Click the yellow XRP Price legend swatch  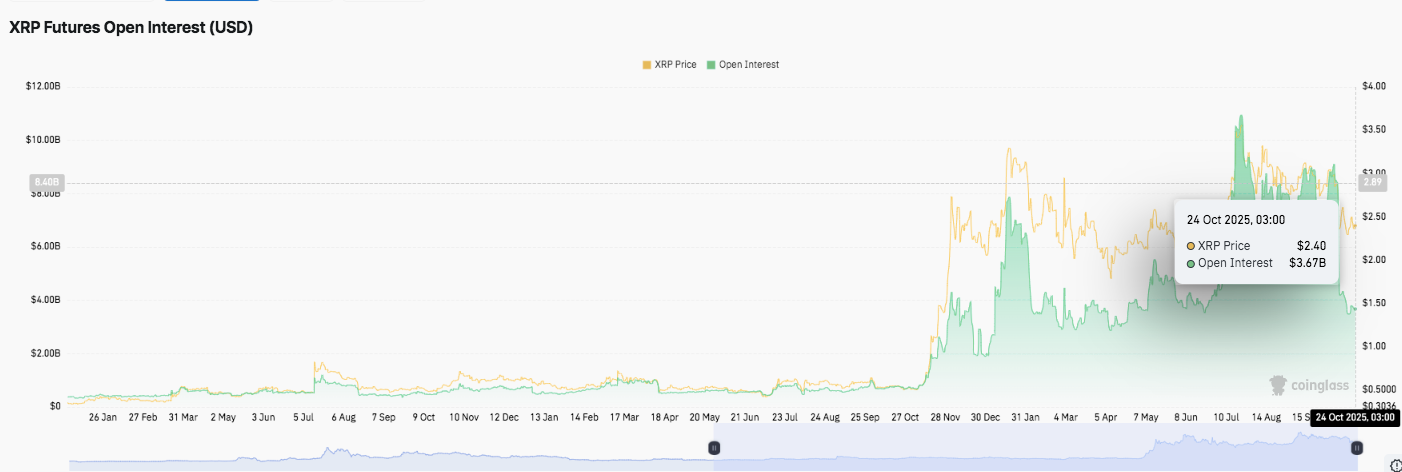pos(646,65)
